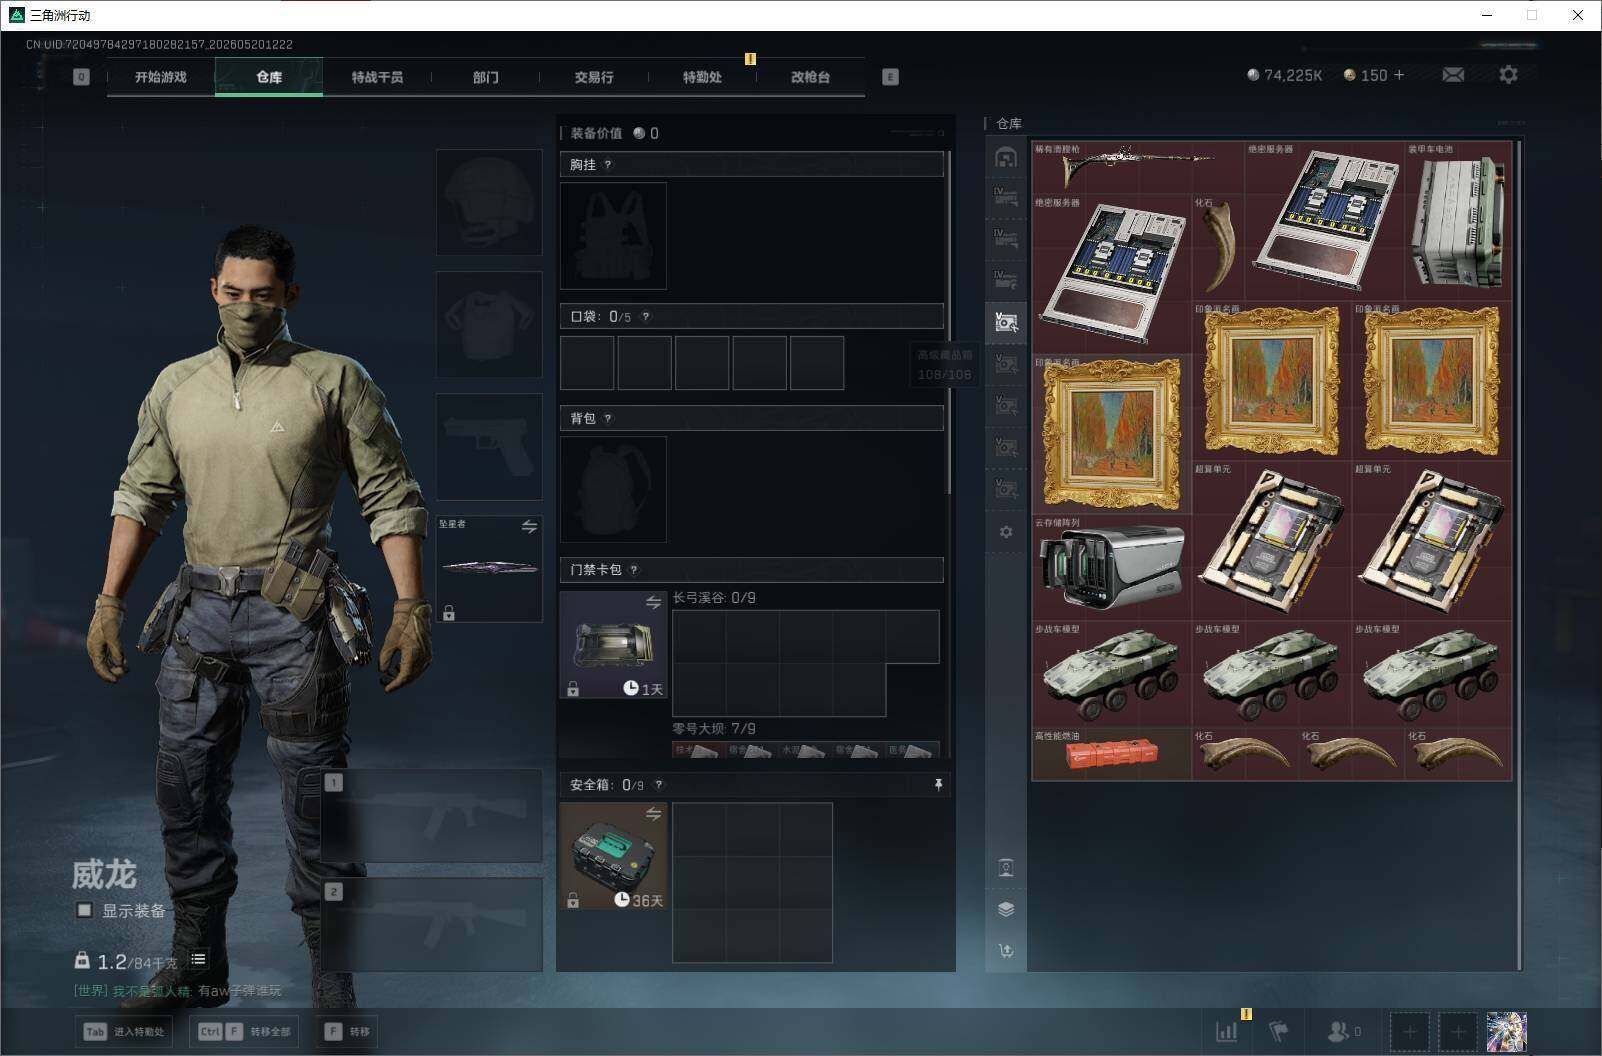
Task: Open the 部门 tab
Action: [x=485, y=77]
